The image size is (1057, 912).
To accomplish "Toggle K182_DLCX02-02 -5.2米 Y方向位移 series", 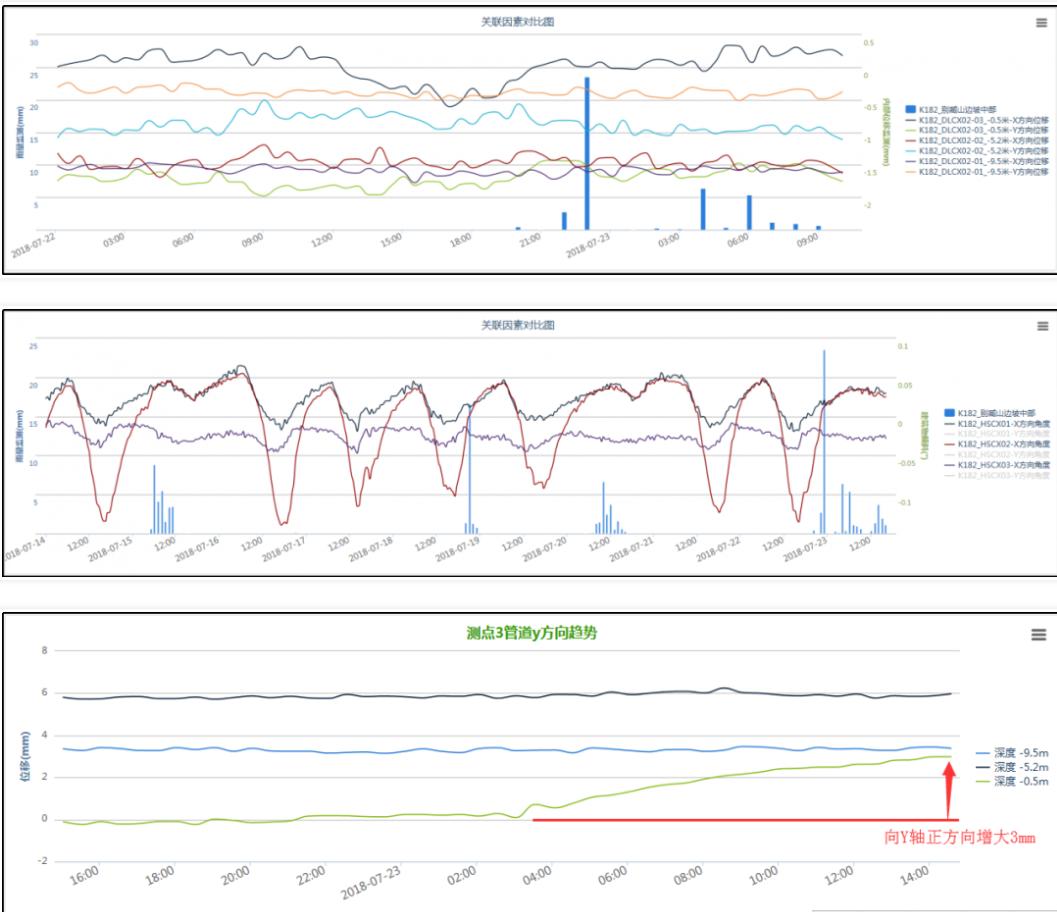I will coord(977,151).
